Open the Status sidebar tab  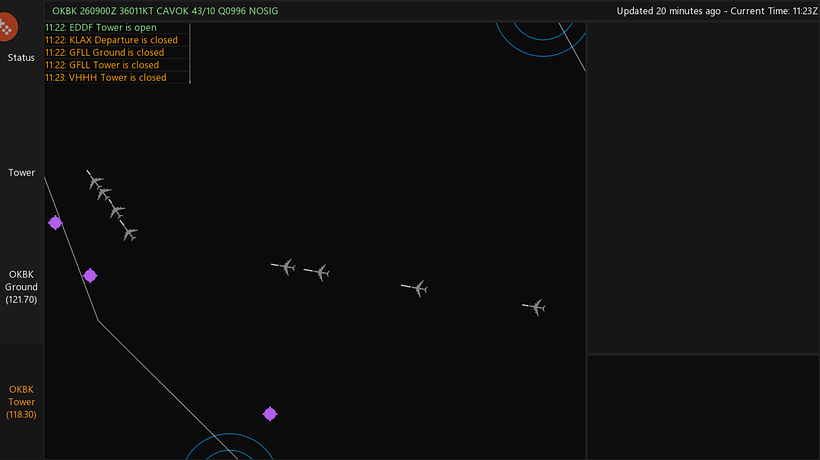click(21, 58)
